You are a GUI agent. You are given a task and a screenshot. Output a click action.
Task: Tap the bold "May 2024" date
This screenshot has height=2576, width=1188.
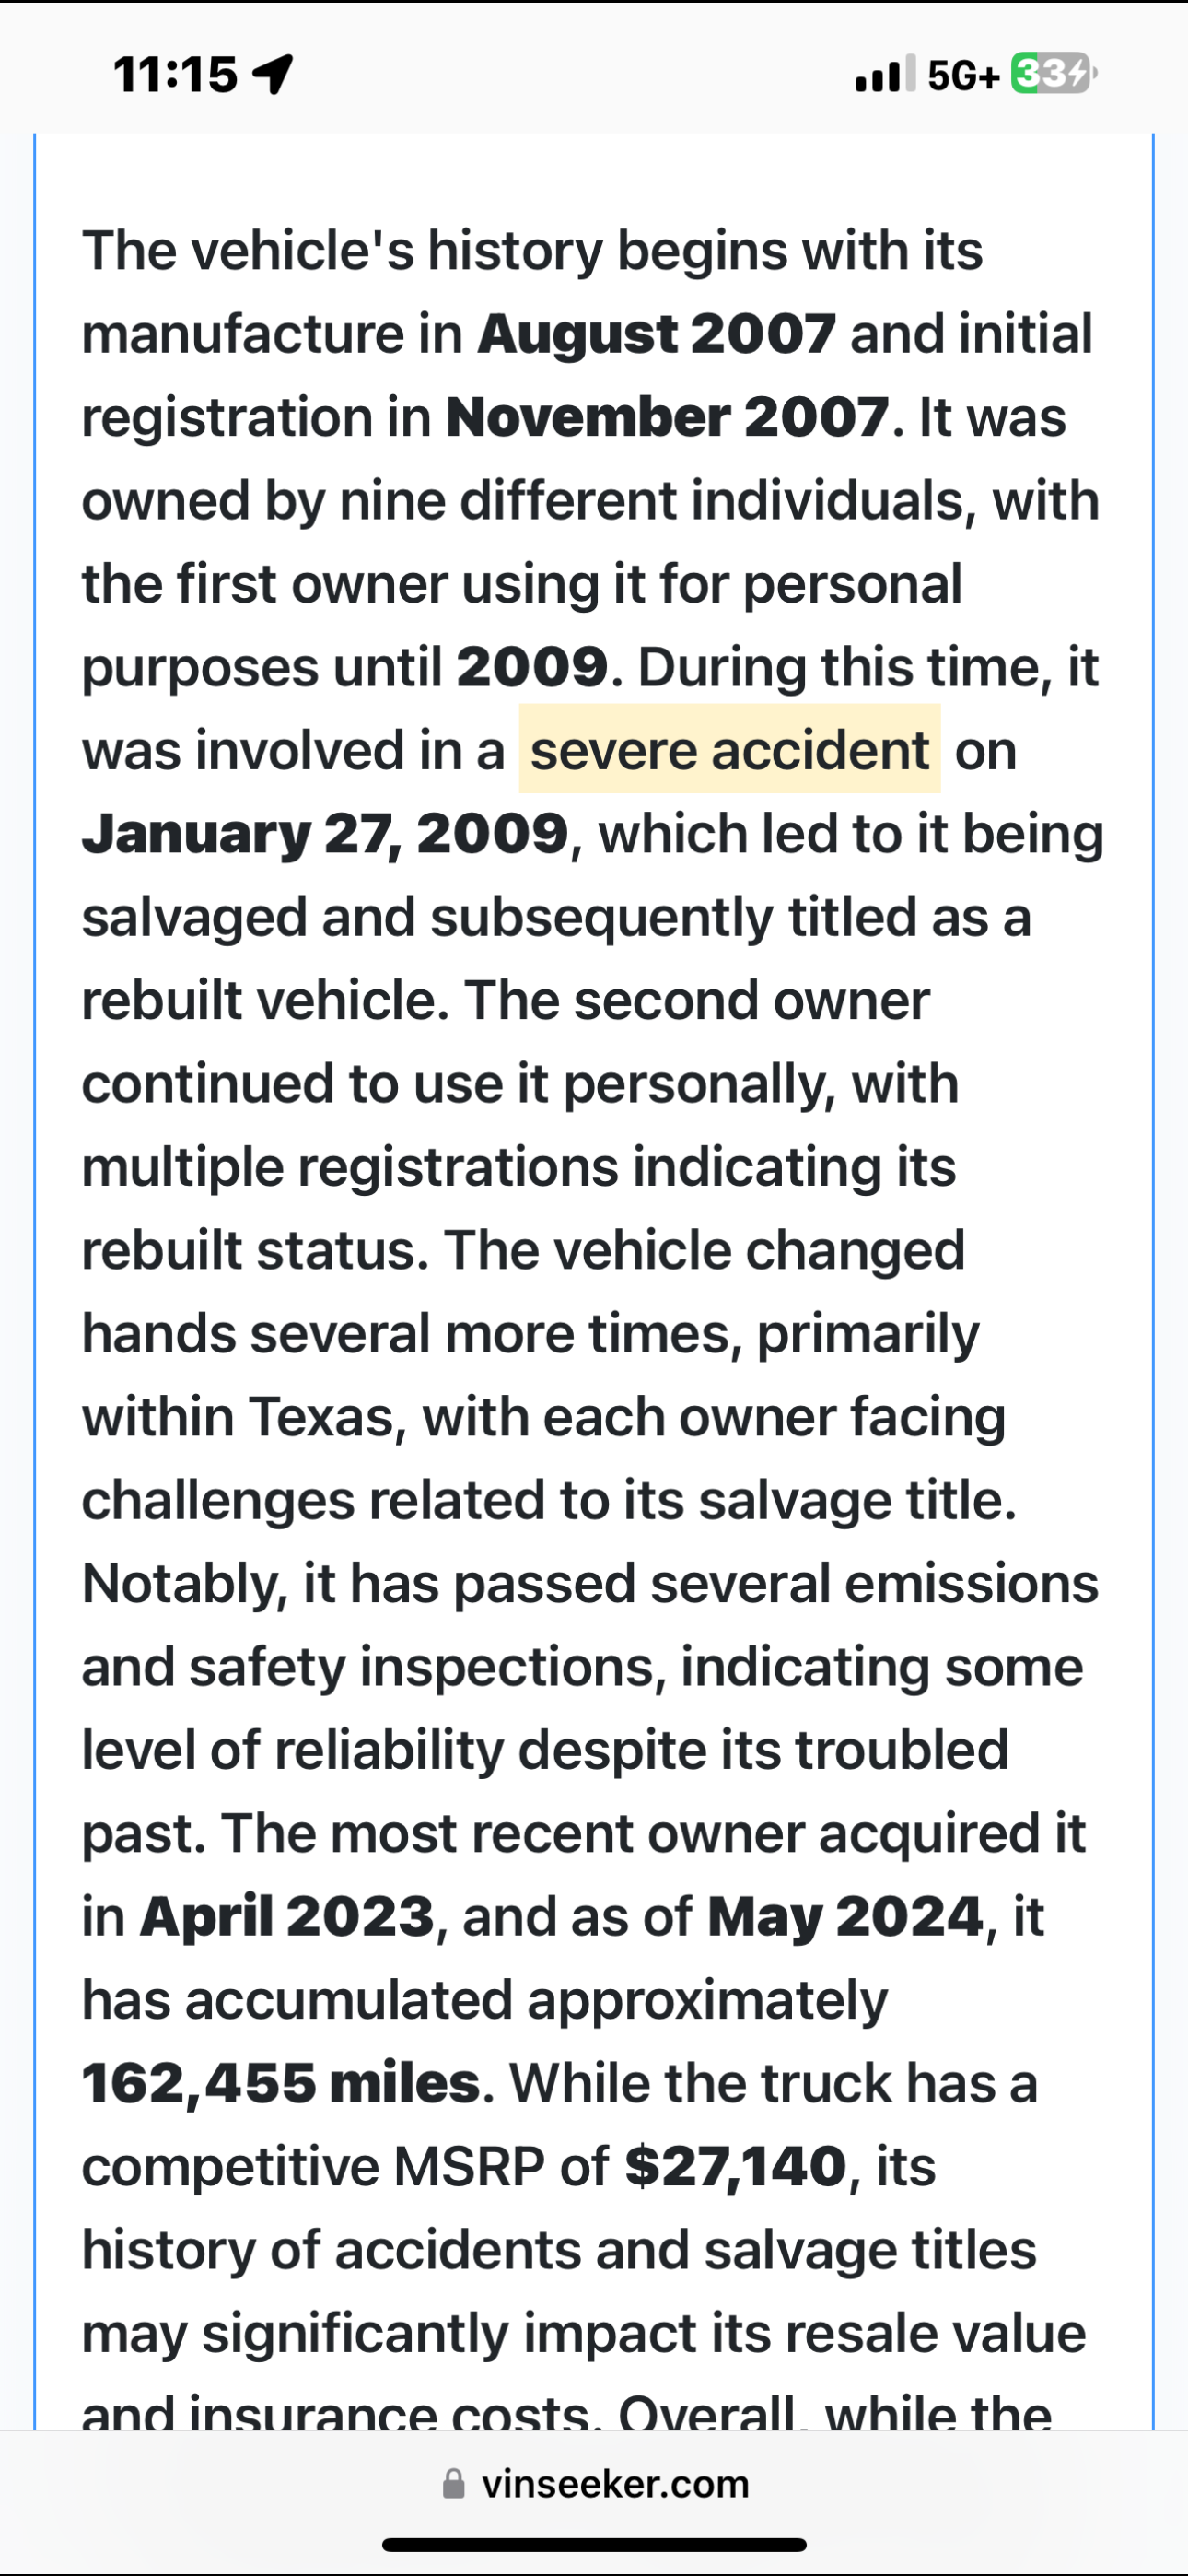pyautogui.click(x=845, y=1917)
